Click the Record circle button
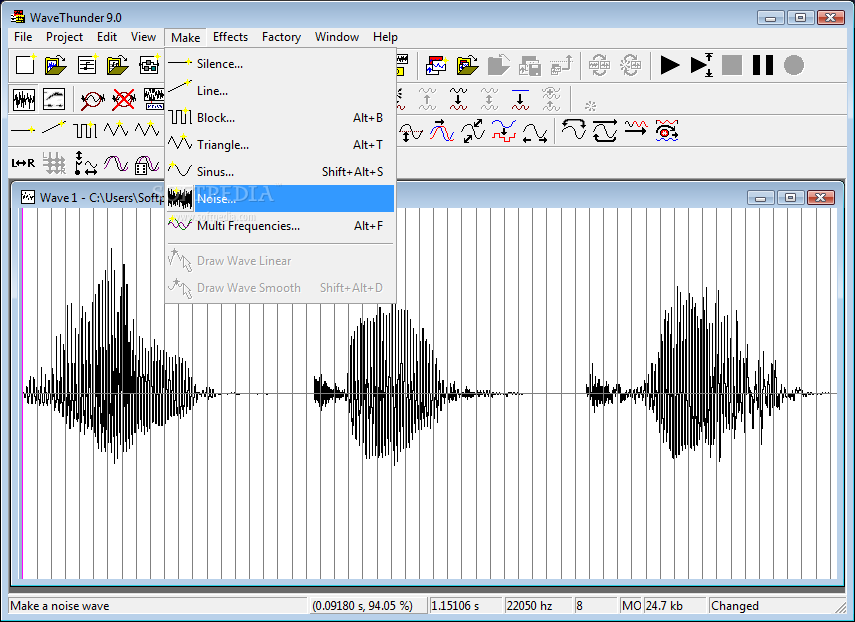 794,65
